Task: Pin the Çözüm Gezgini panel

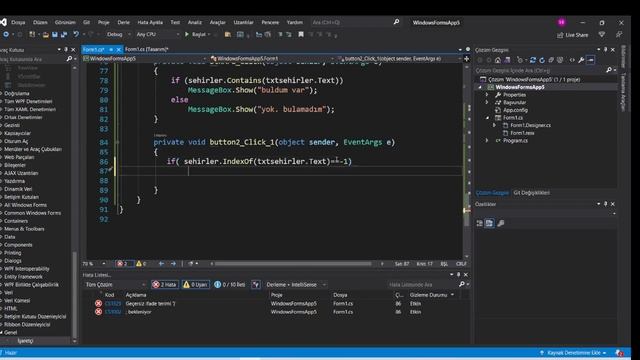Action: point(605,50)
